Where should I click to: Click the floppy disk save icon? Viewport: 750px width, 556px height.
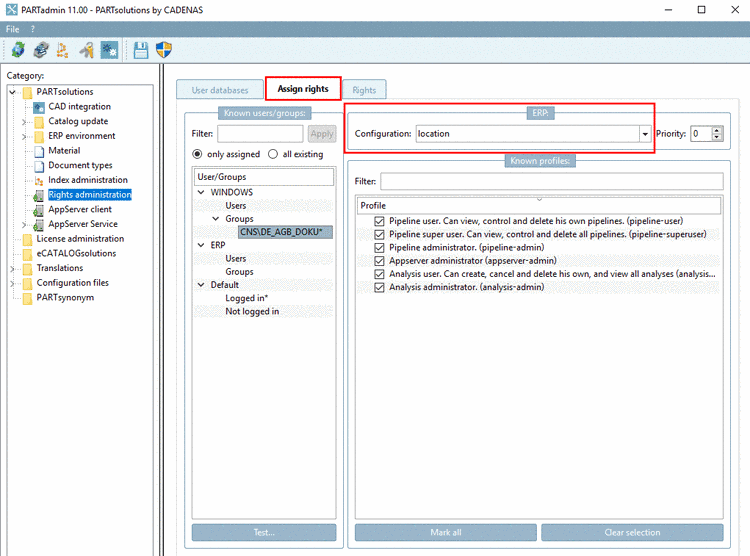pyautogui.click(x=141, y=50)
